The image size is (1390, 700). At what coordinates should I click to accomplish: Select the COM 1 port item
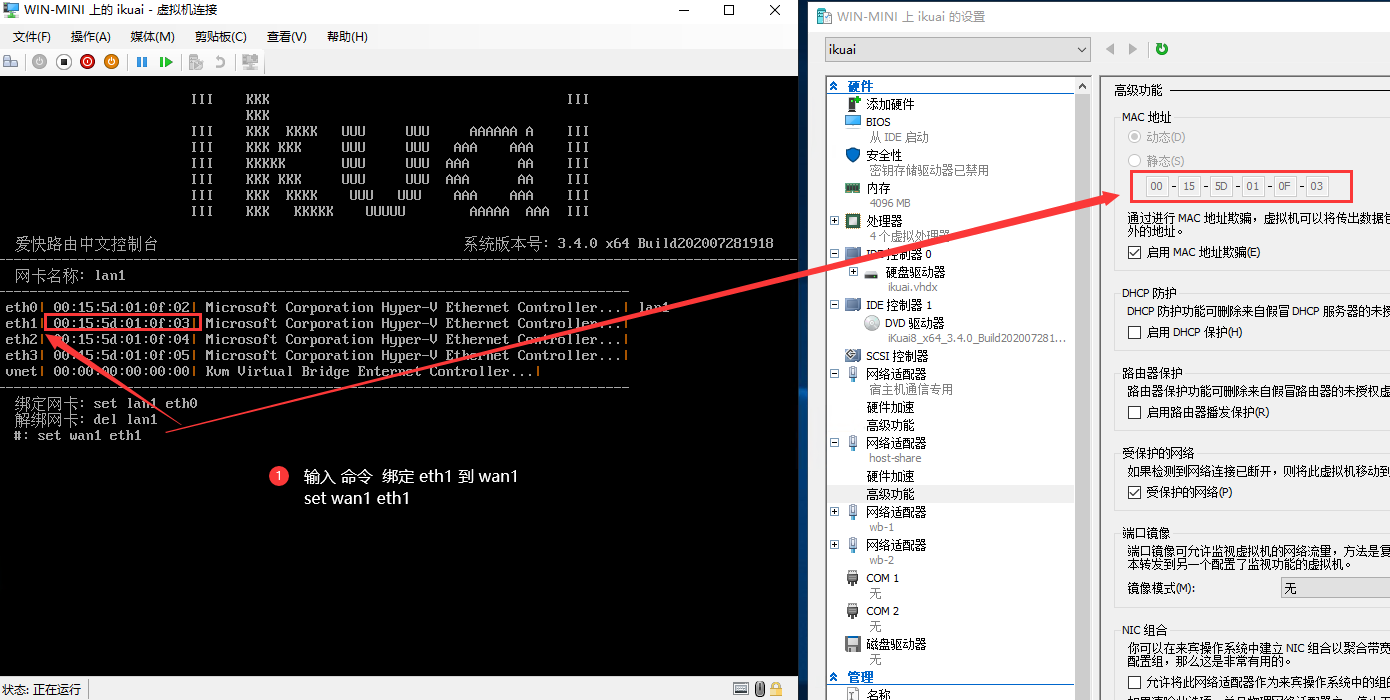pyautogui.click(x=882, y=578)
